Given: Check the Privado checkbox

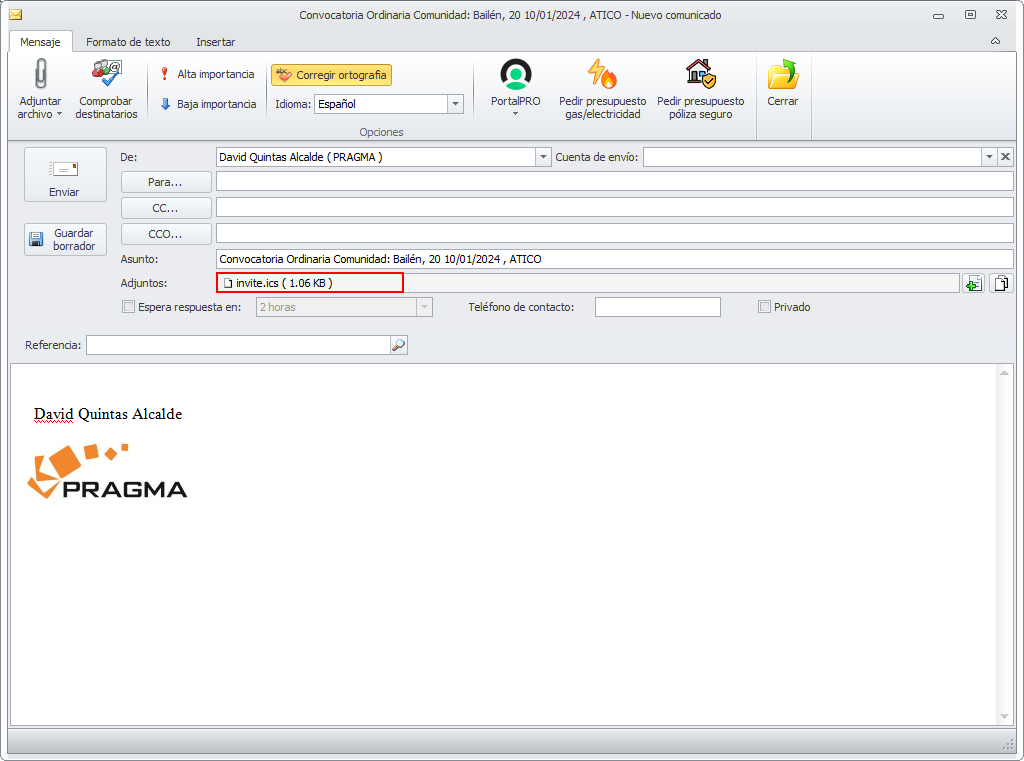Looking at the screenshot, I should [x=764, y=307].
